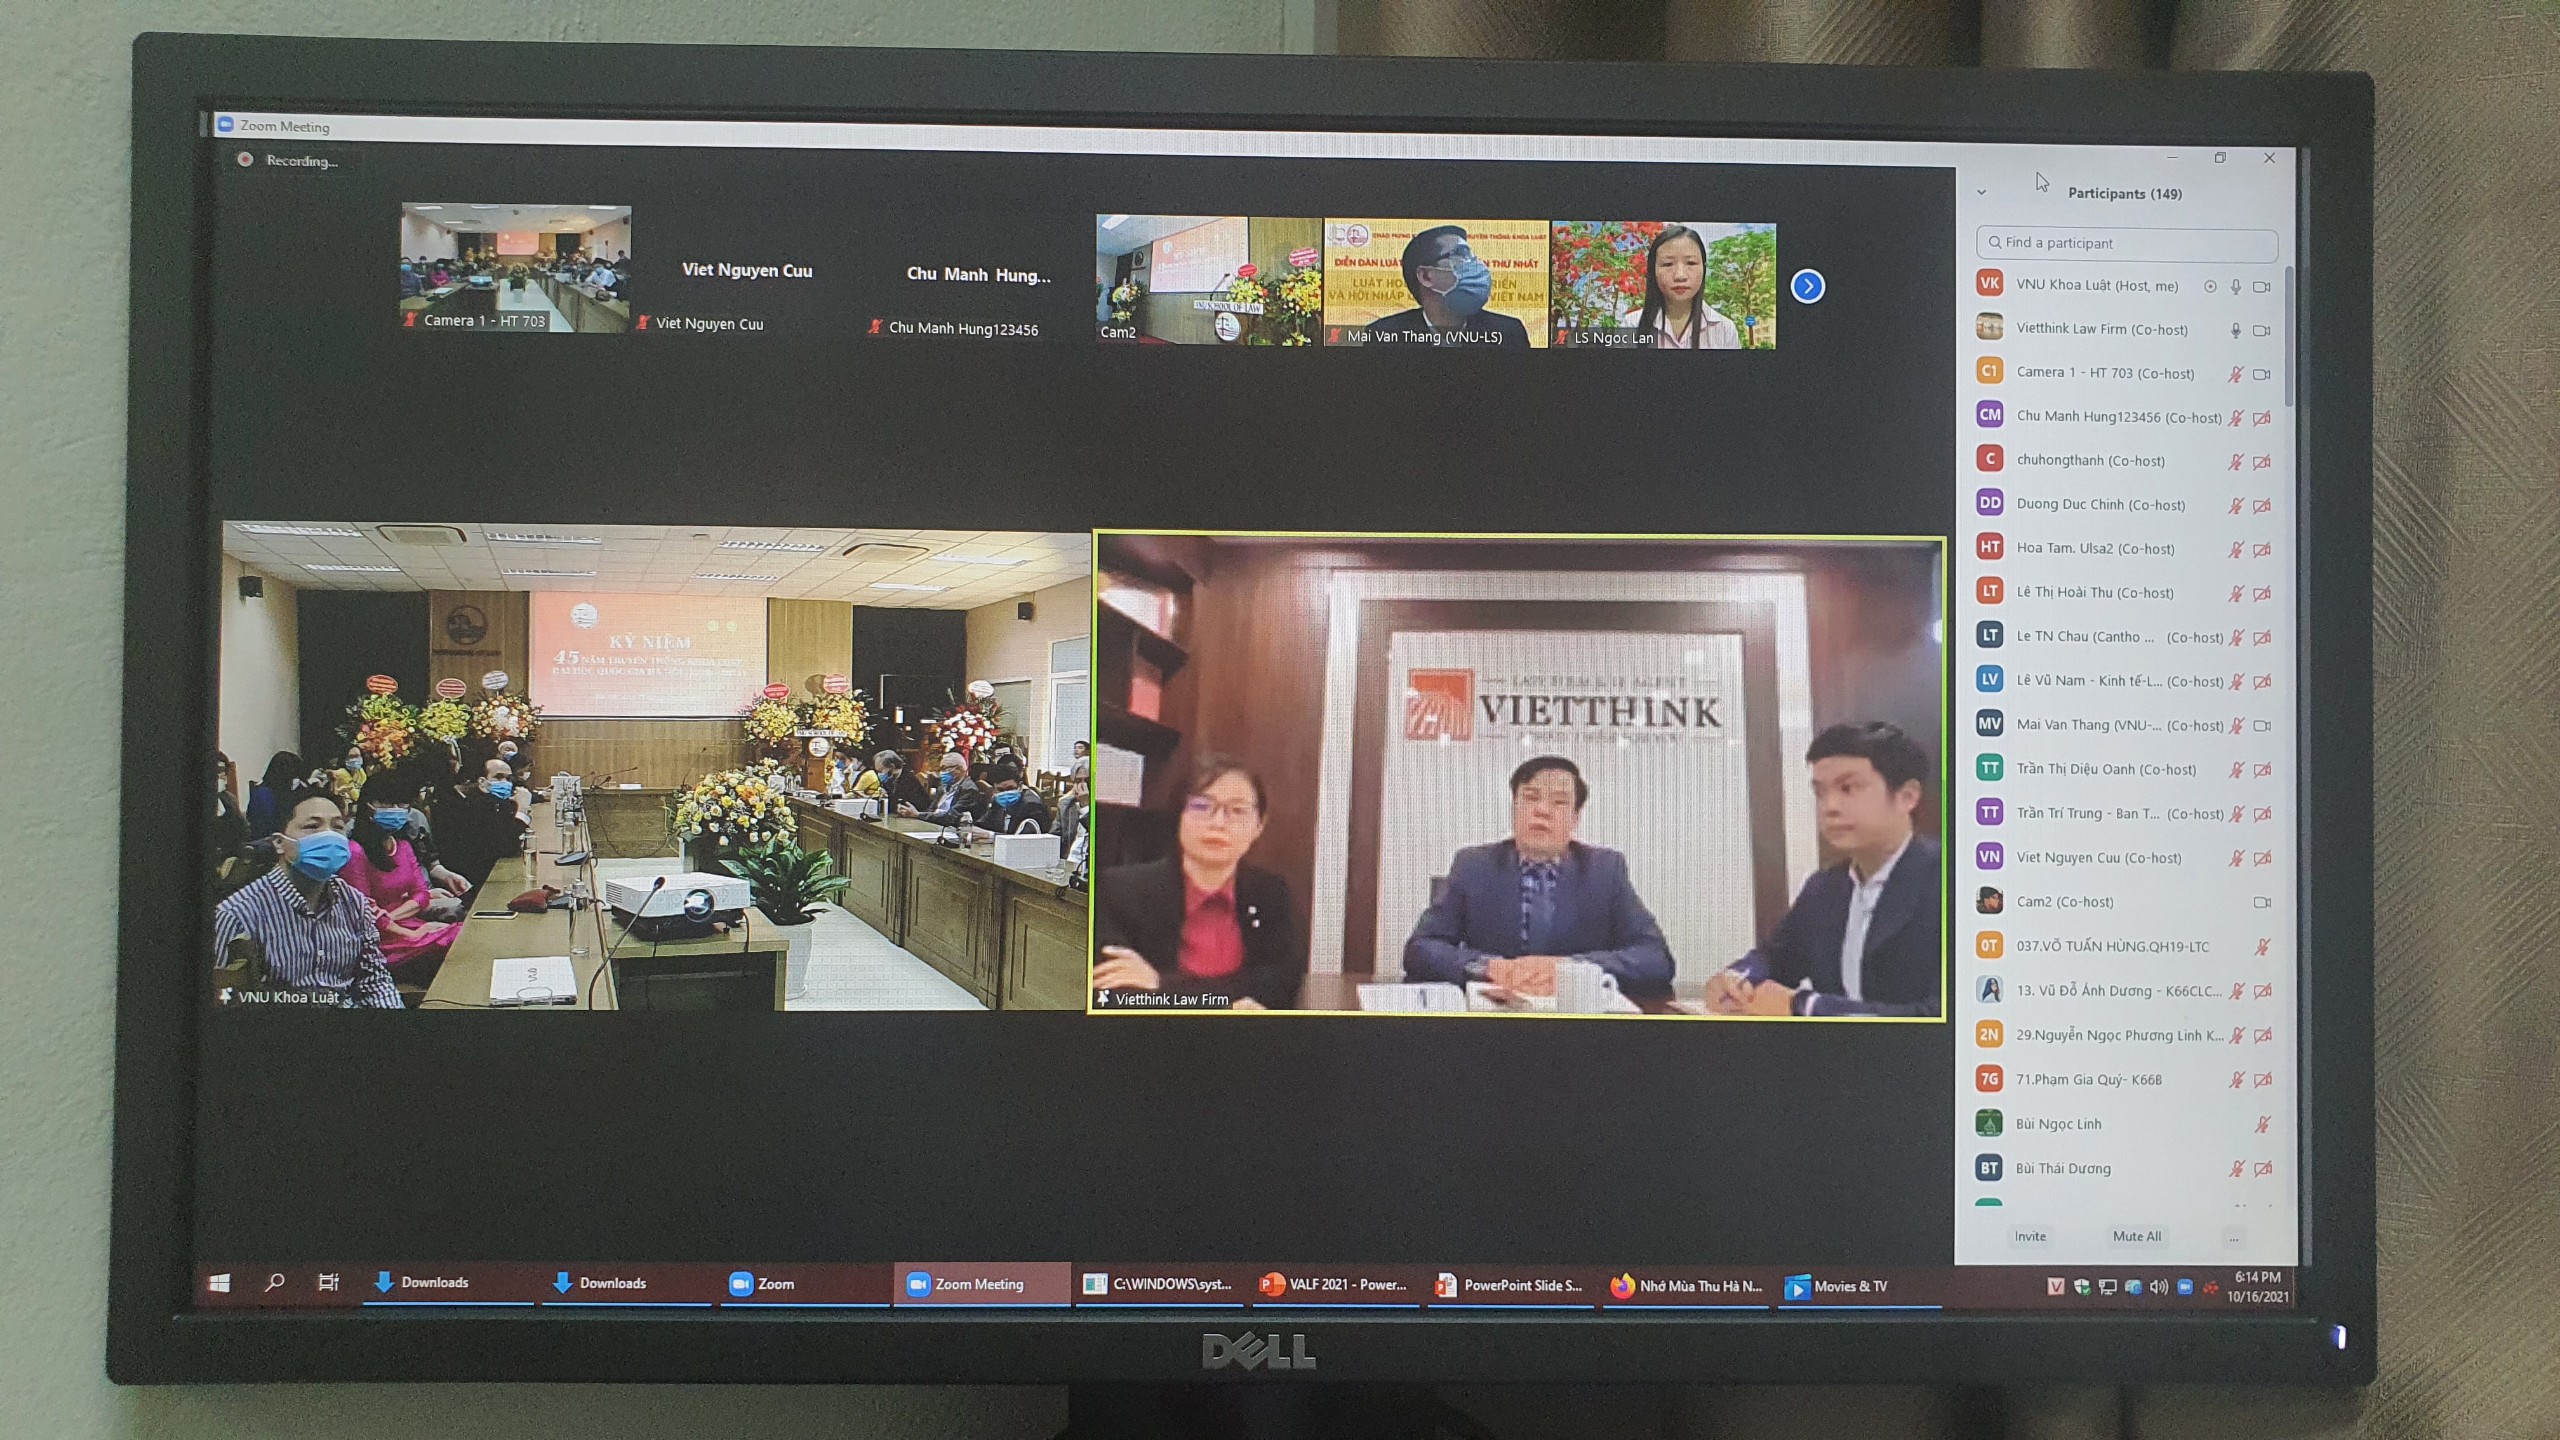
Task: Collapse Participants panel with the chevron
Action: click(x=1981, y=192)
